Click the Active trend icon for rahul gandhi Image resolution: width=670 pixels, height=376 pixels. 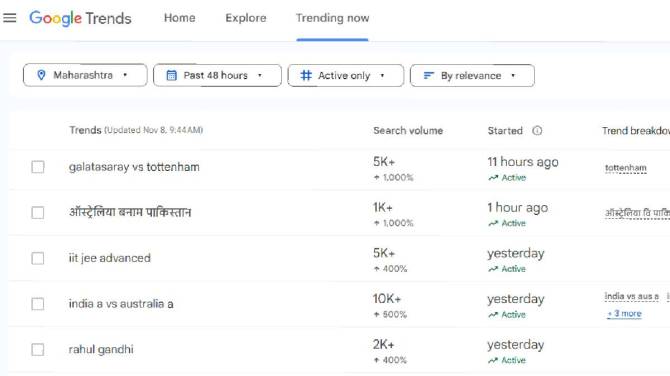click(x=493, y=360)
